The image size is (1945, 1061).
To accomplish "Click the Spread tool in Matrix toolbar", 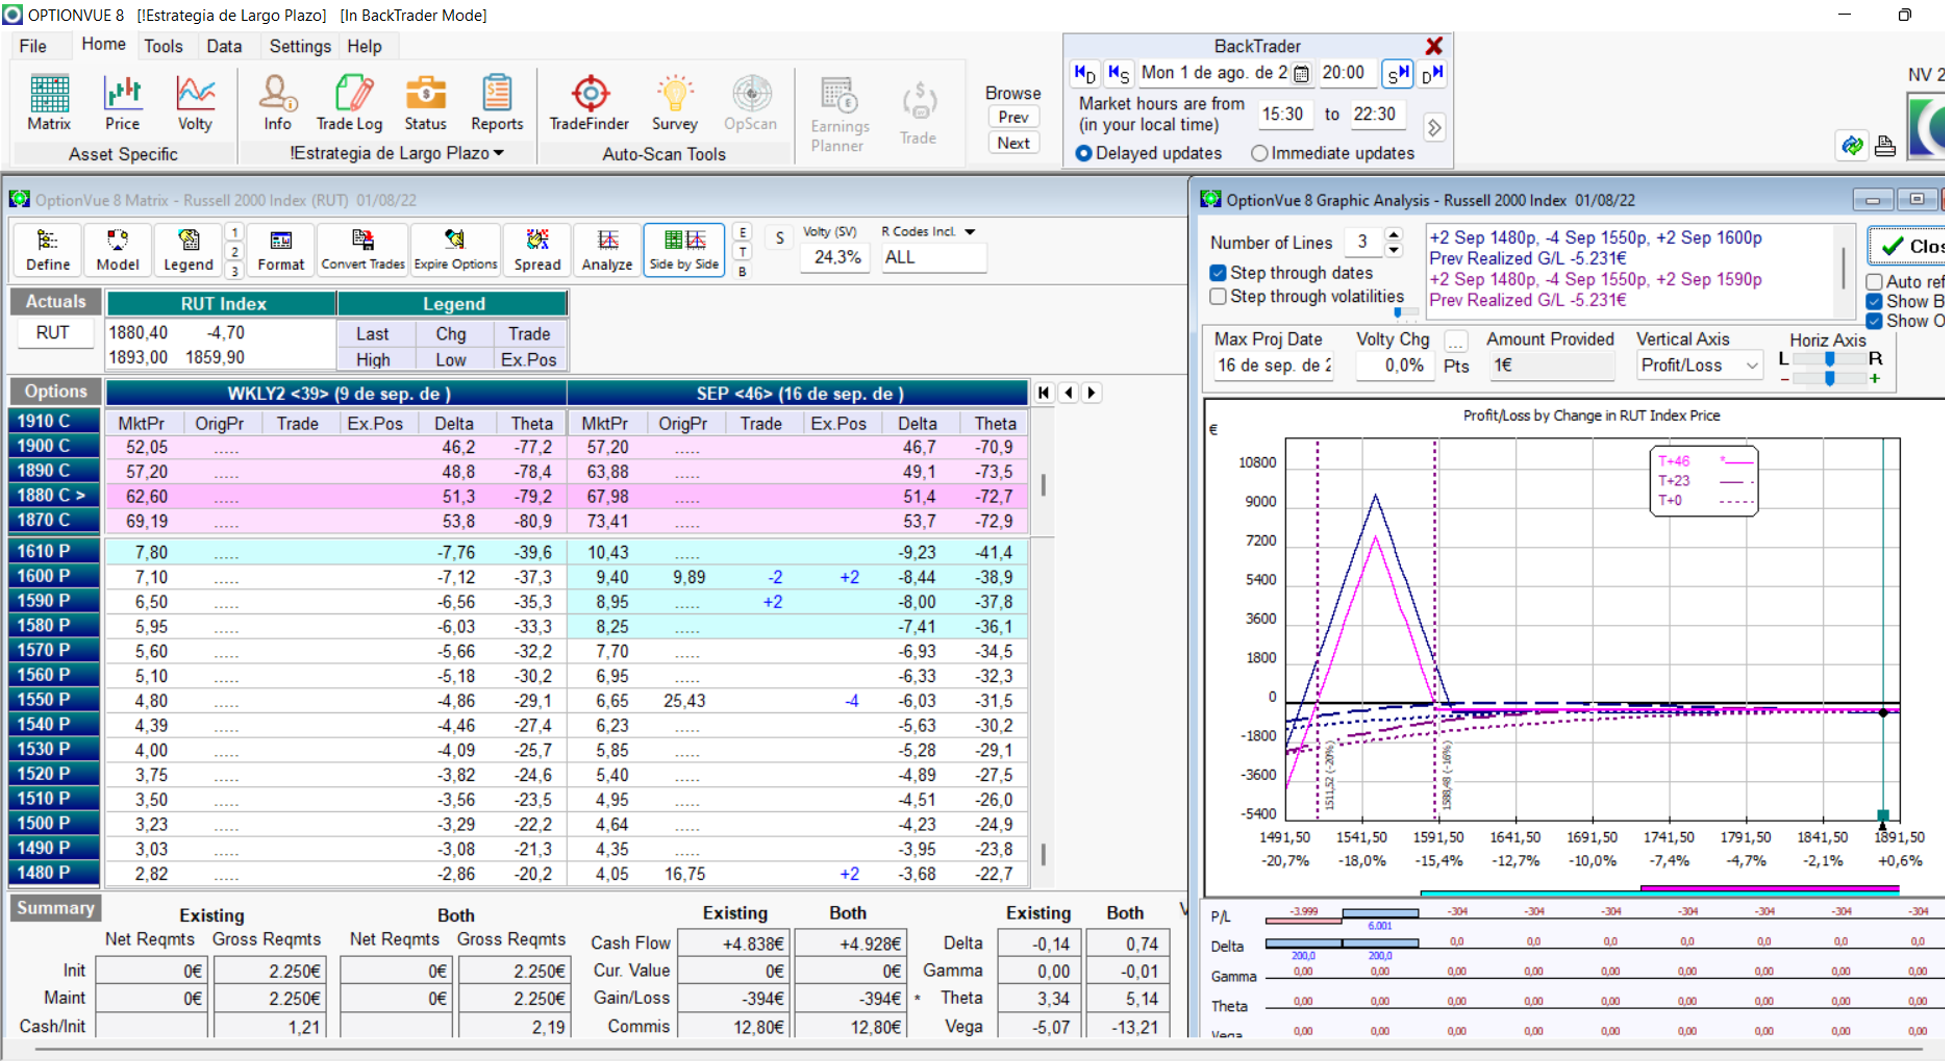I will (x=537, y=250).
